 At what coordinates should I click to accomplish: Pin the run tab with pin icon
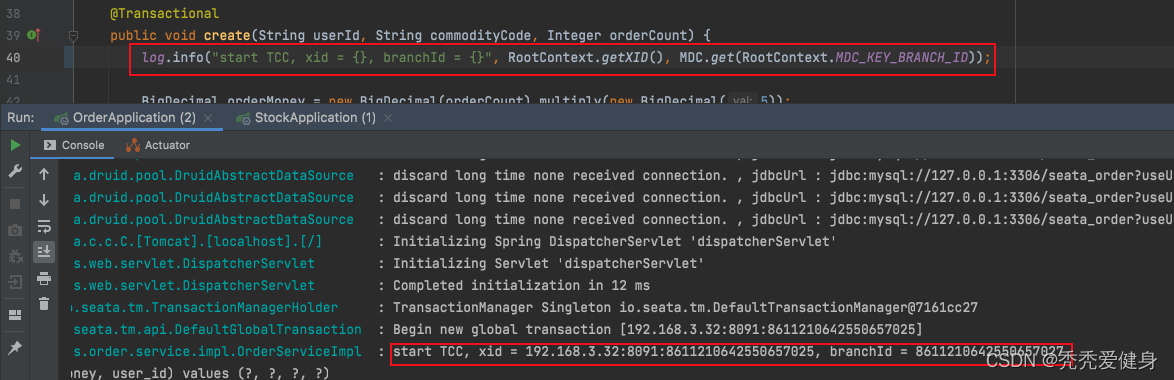pos(15,349)
